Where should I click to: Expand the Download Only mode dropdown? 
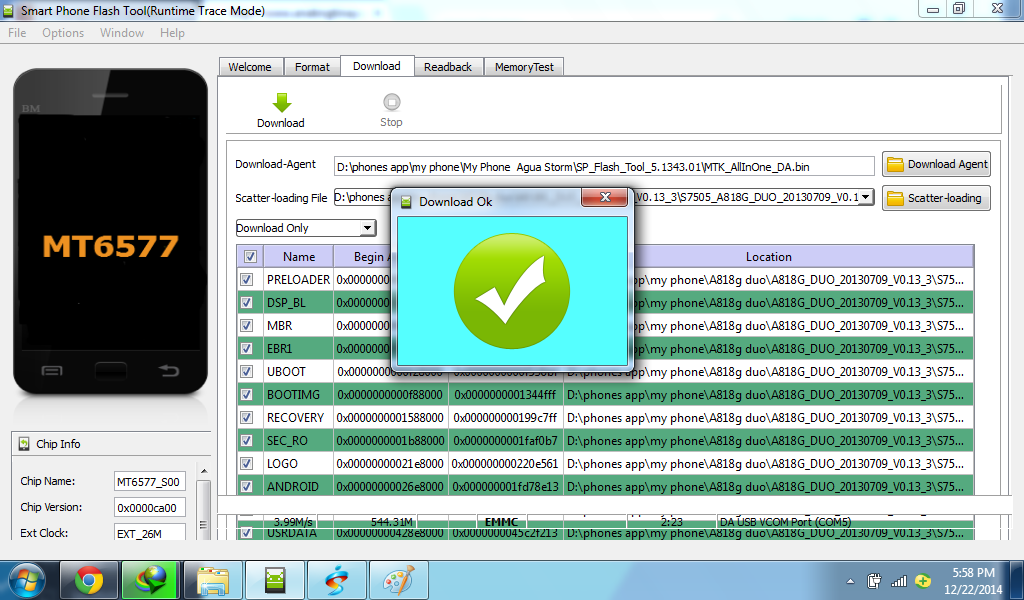[x=367, y=228]
